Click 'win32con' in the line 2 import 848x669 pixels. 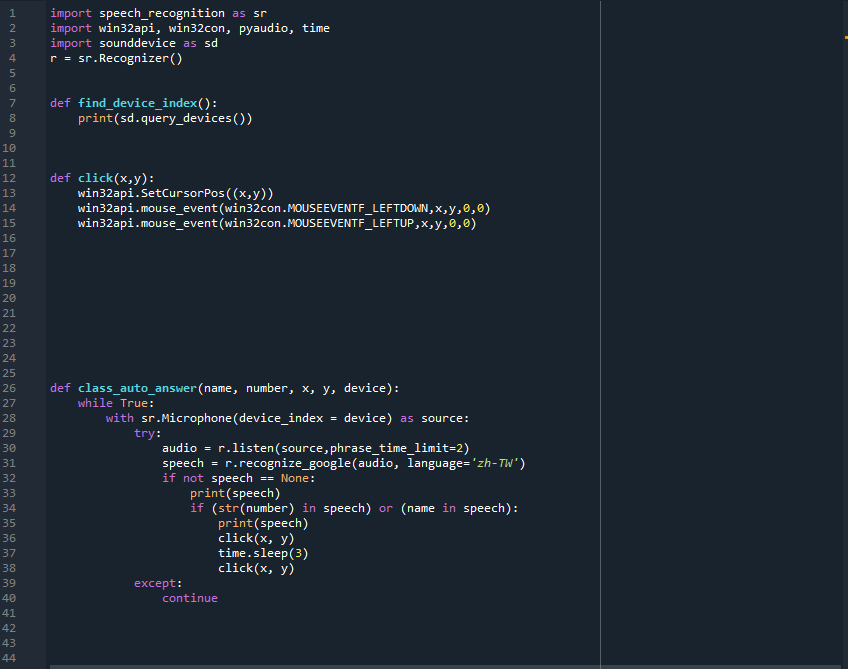click(197, 28)
